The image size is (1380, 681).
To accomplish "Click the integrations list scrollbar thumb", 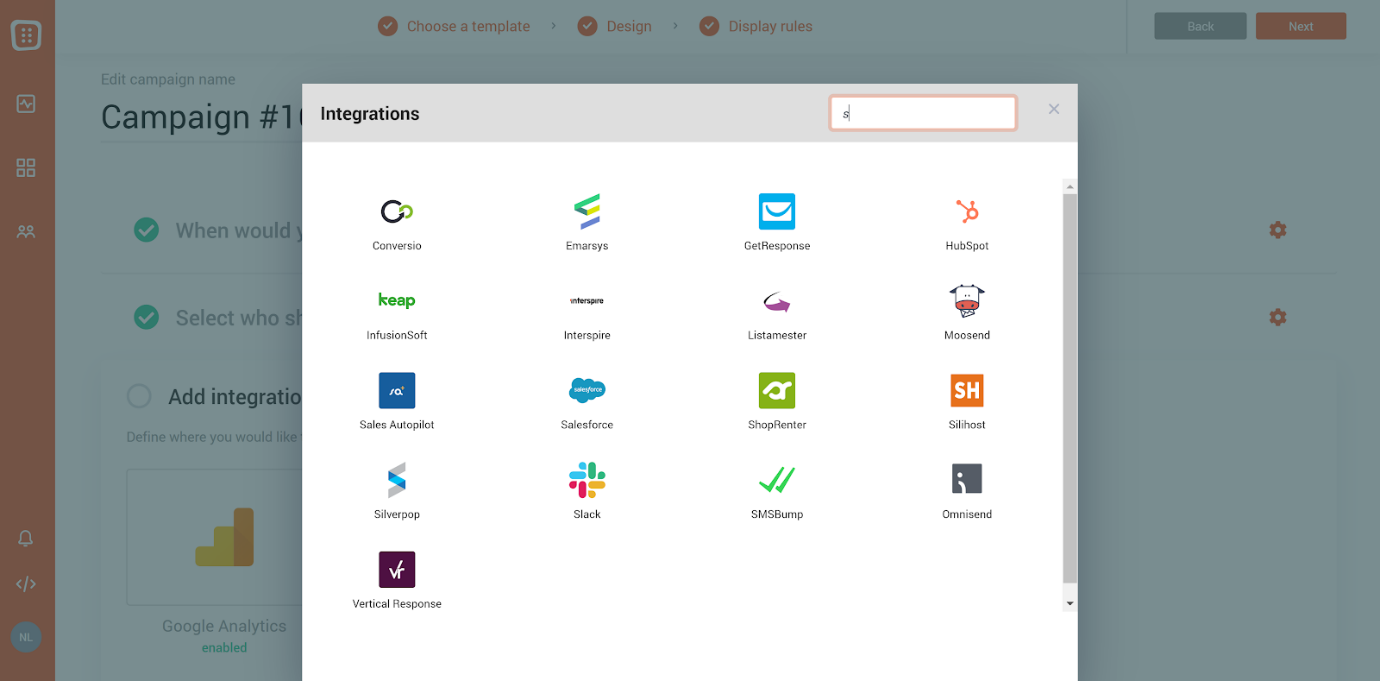I will click(x=1070, y=388).
